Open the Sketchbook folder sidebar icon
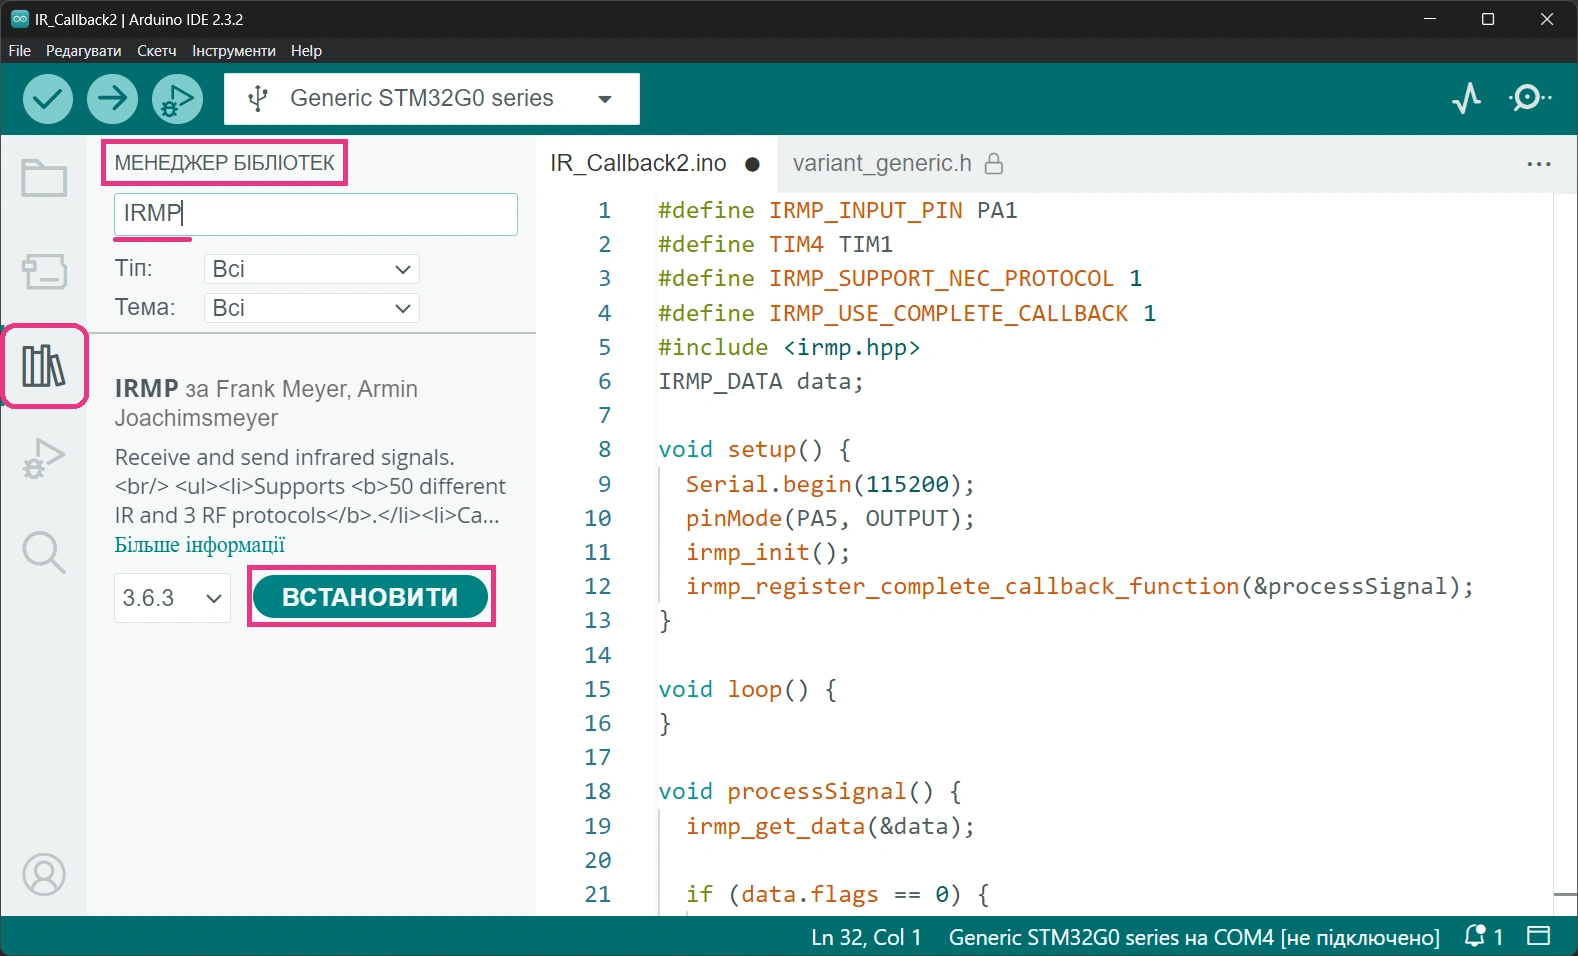 click(x=44, y=179)
